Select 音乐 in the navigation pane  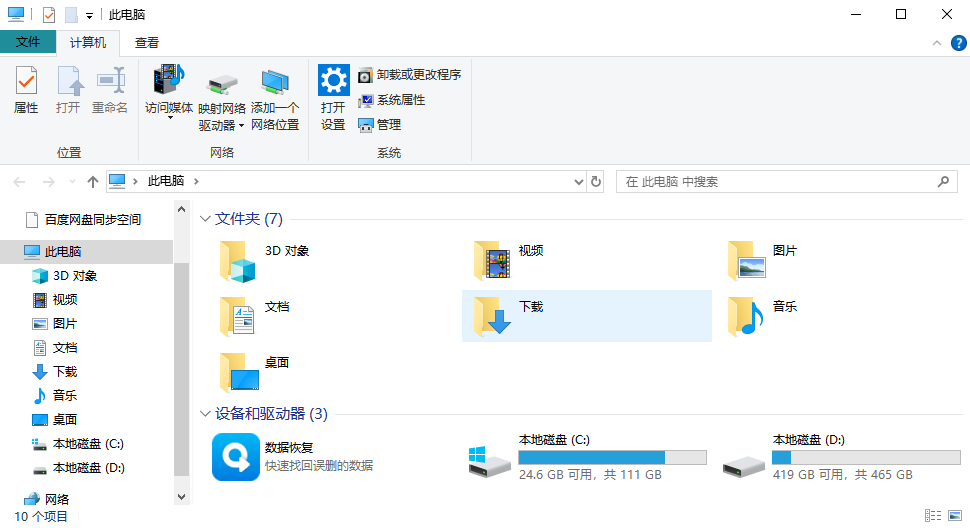pos(64,396)
